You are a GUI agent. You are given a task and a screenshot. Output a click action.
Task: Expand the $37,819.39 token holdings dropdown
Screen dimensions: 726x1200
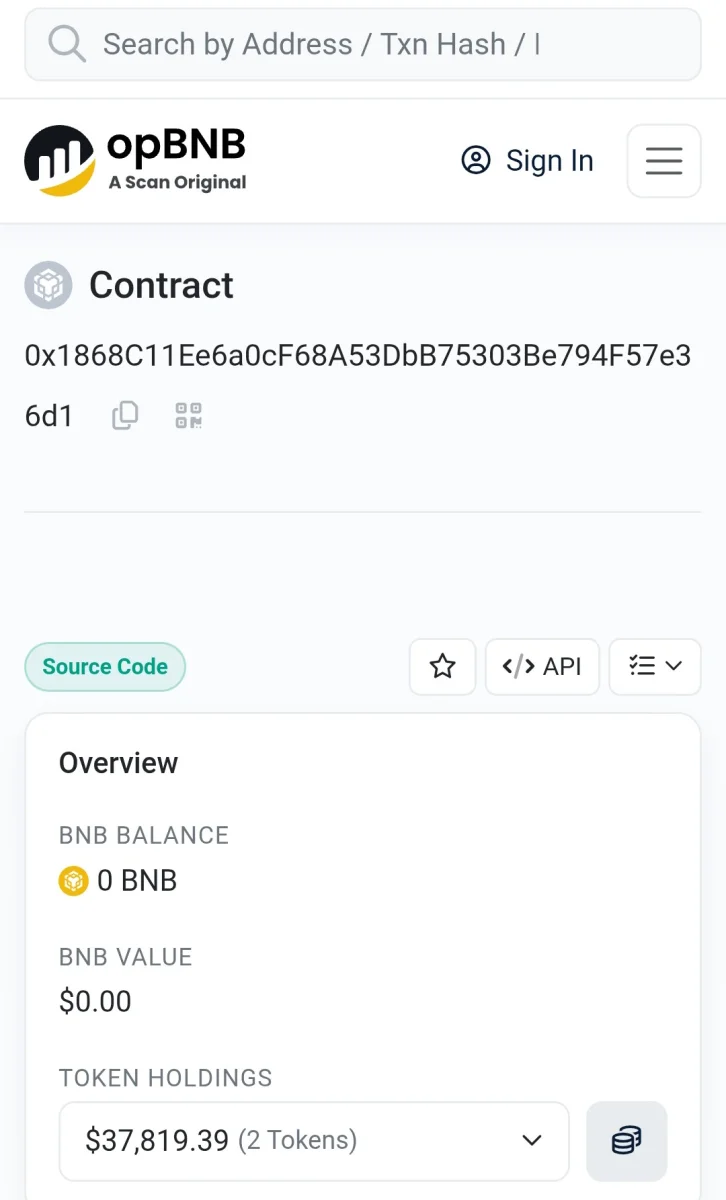[x=314, y=1141]
